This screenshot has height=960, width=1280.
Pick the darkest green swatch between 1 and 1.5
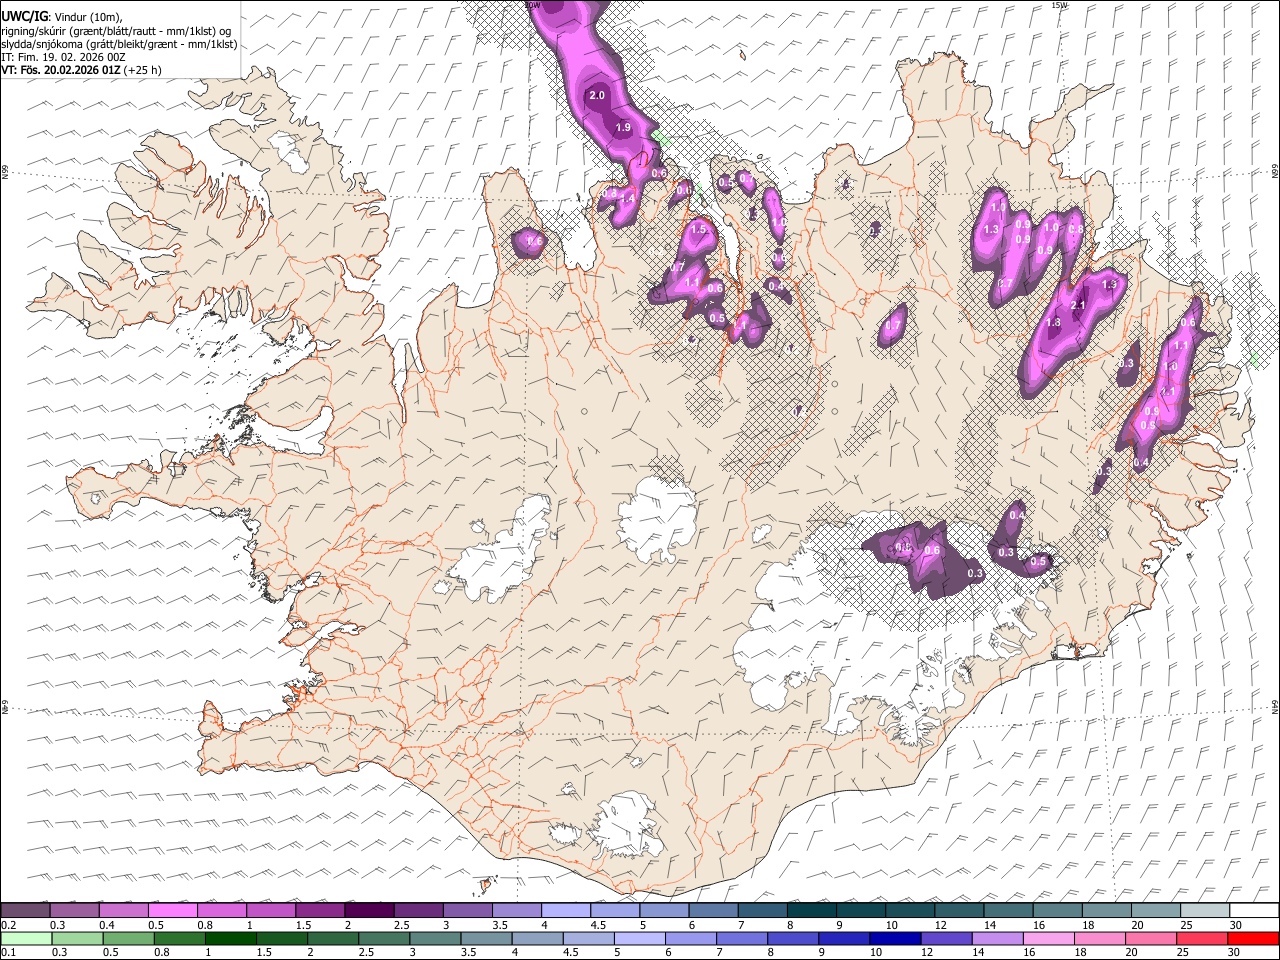click(231, 938)
